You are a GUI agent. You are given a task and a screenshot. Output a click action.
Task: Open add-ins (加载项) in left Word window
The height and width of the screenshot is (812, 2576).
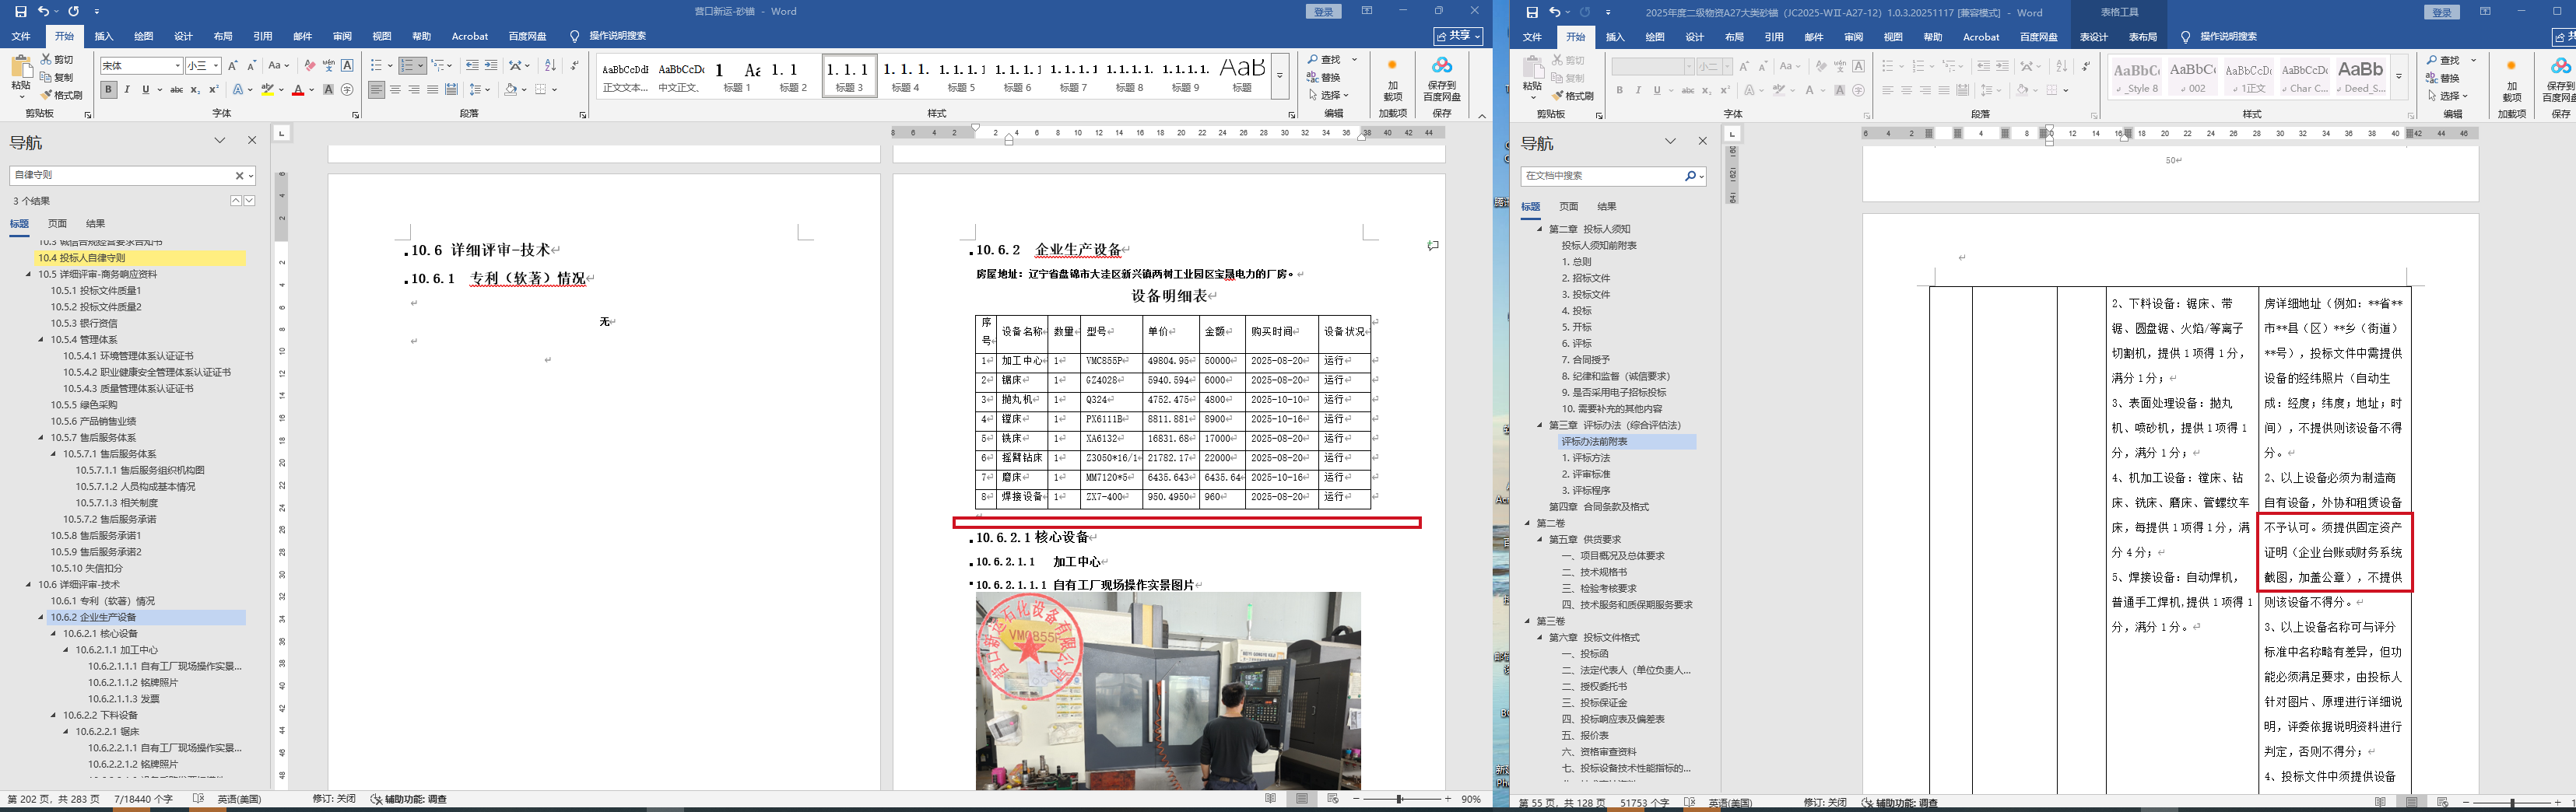pos(1393,80)
